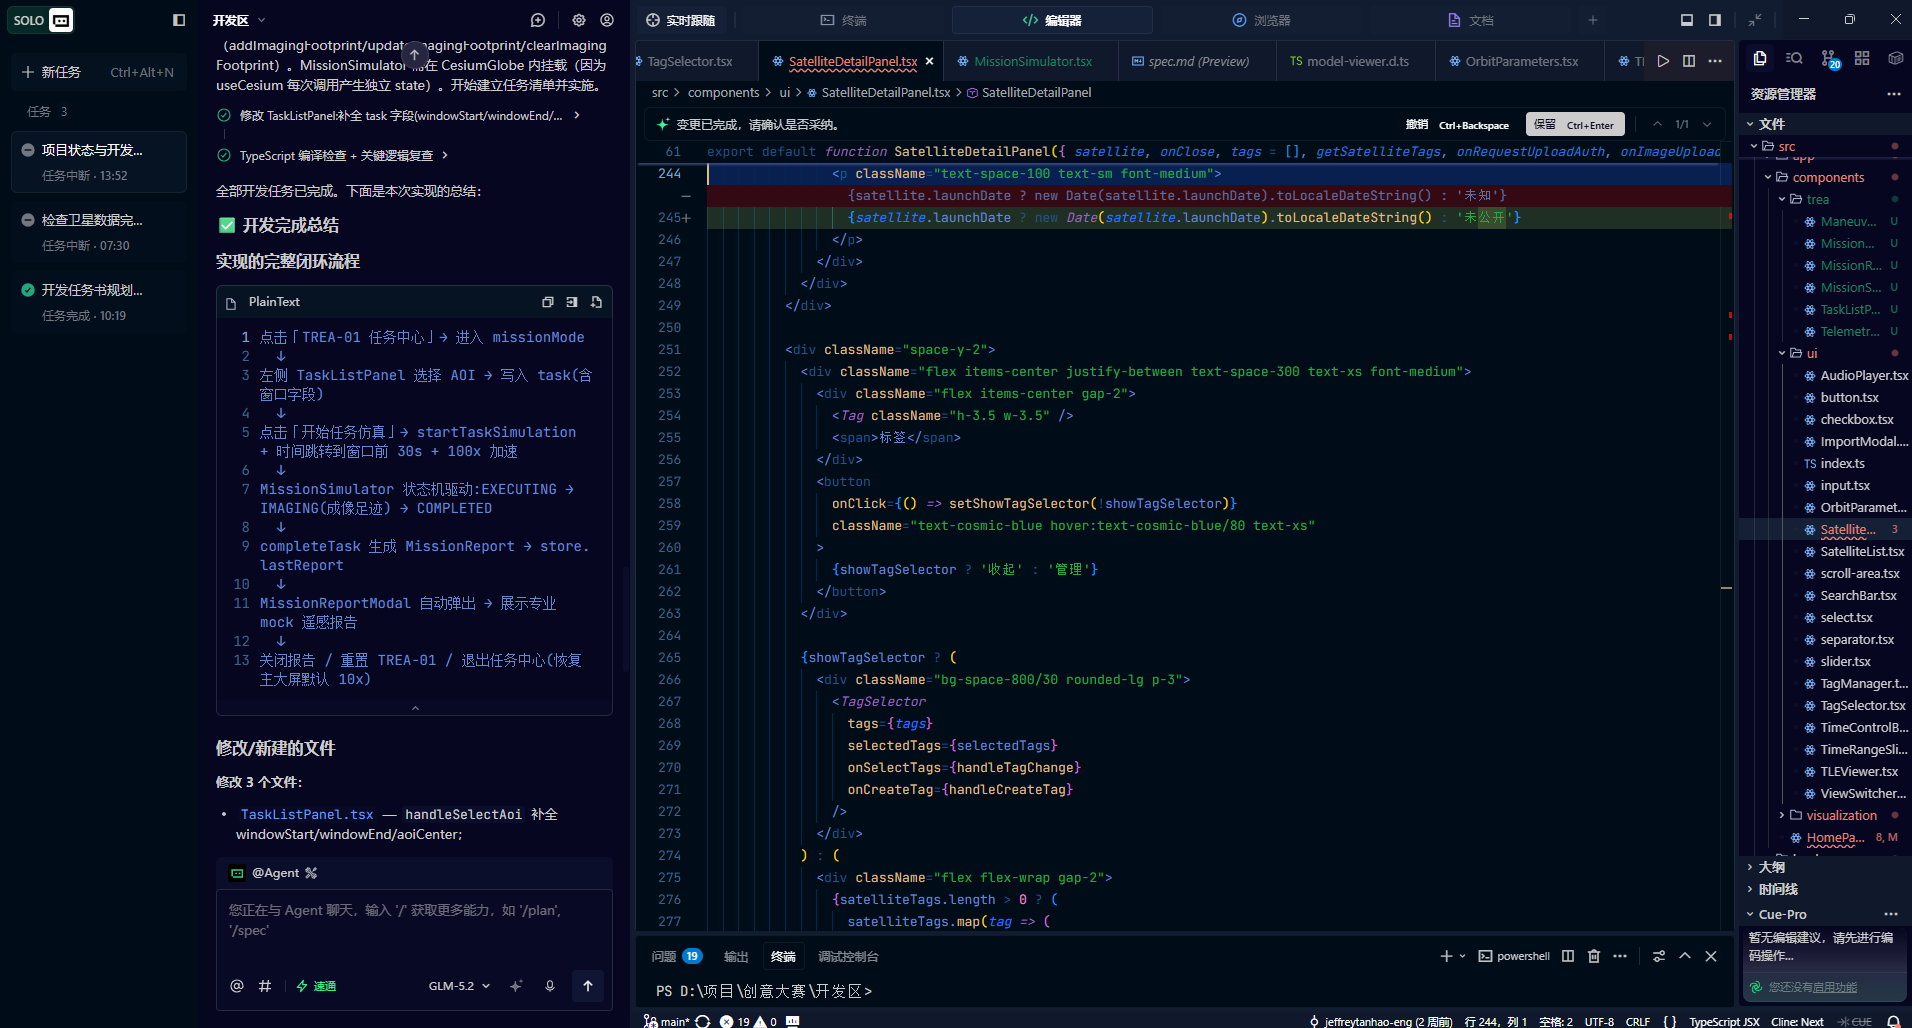The width and height of the screenshot is (1912, 1028).
Task: Toggle the 速通 fast mode
Action: click(316, 986)
